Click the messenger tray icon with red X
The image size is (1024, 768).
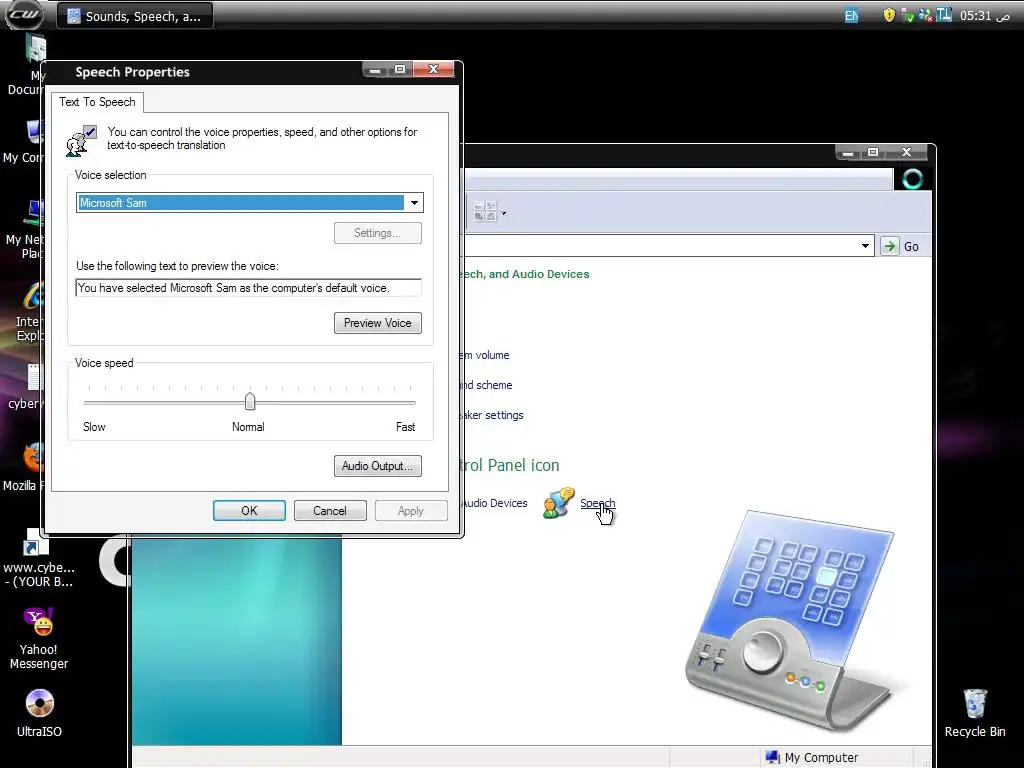tap(925, 15)
